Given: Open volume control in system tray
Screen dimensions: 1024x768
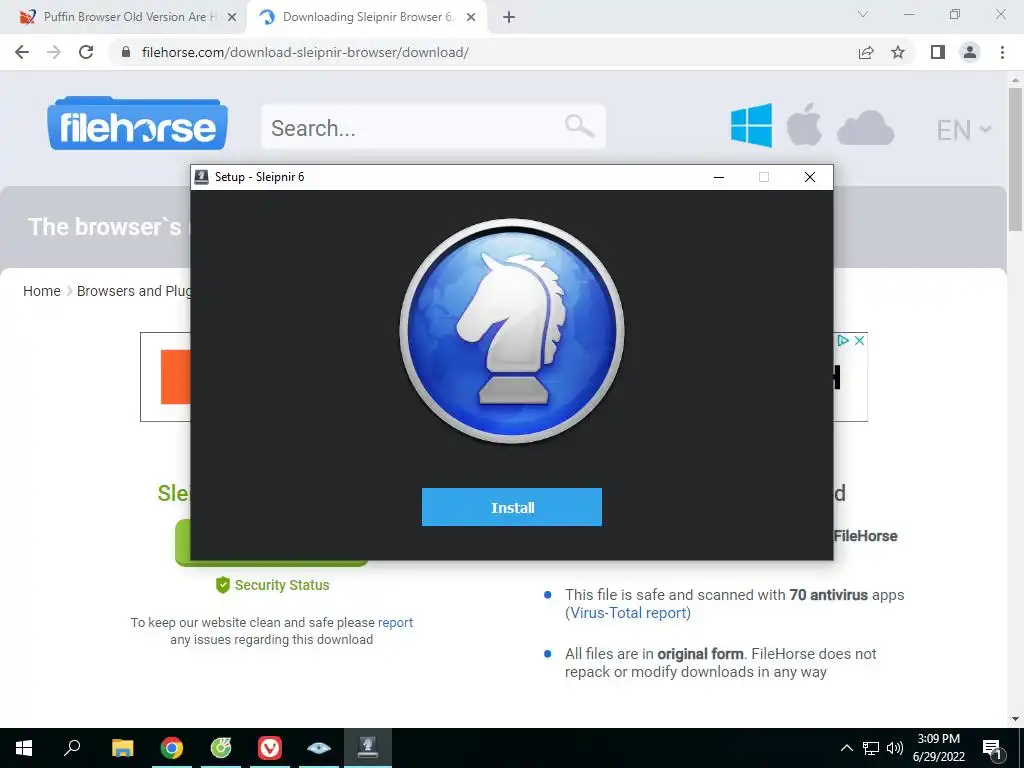Looking at the screenshot, I should [895, 748].
